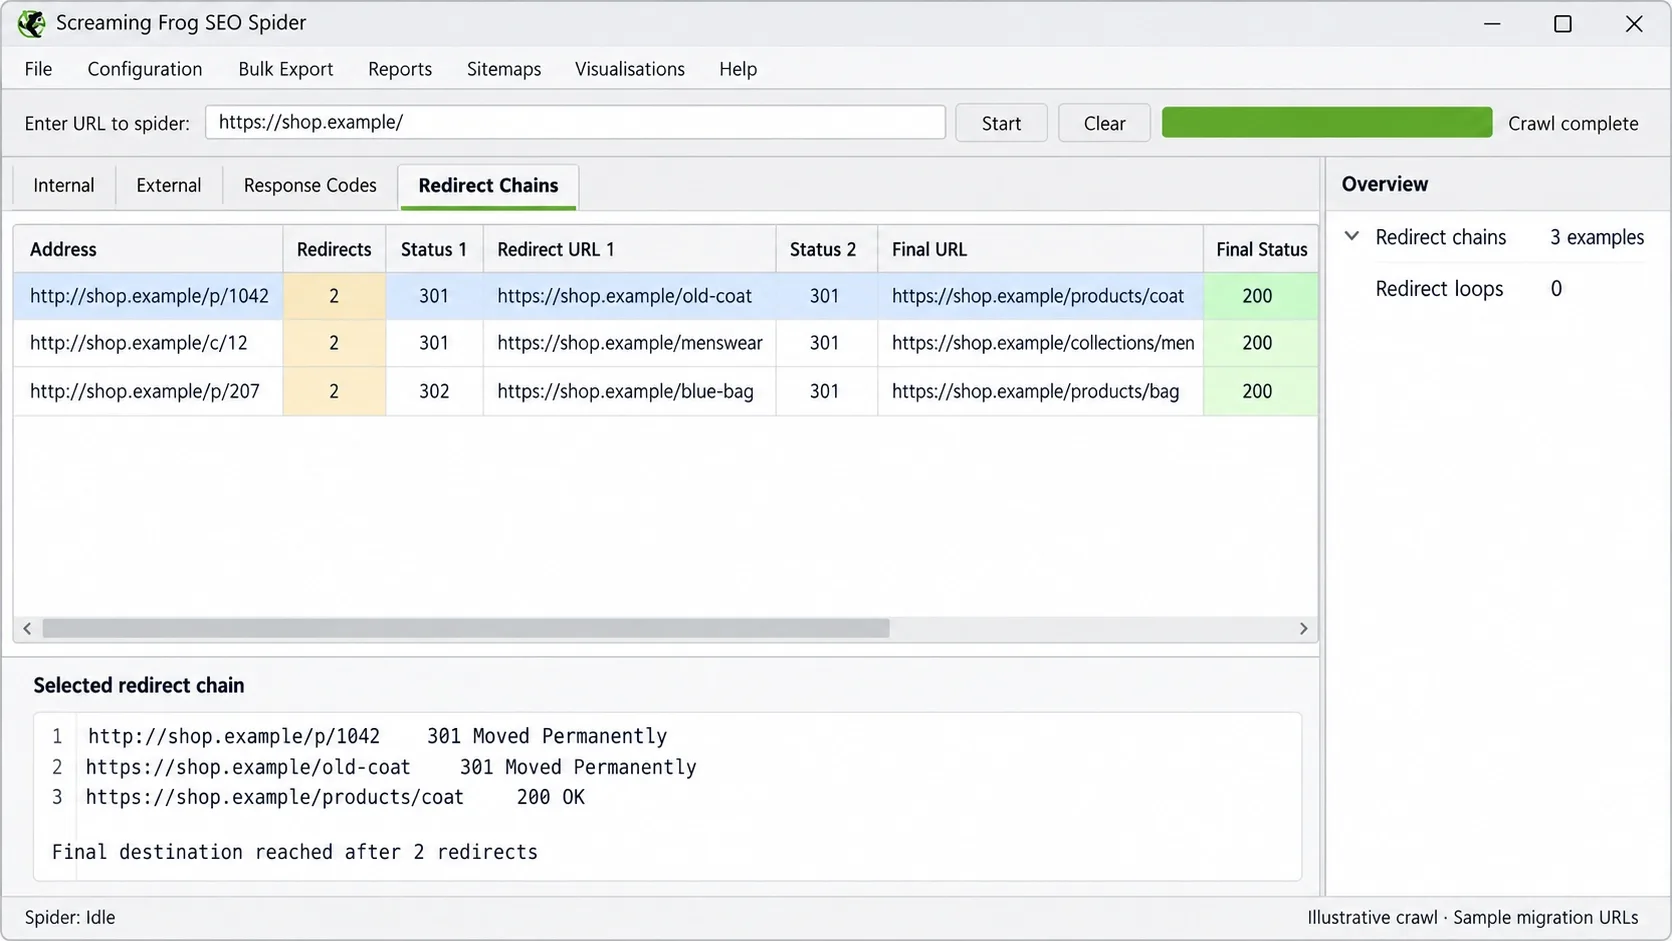Click chain line 3 '200 OK'
Screen dimensions: 1672x941
pos(550,797)
